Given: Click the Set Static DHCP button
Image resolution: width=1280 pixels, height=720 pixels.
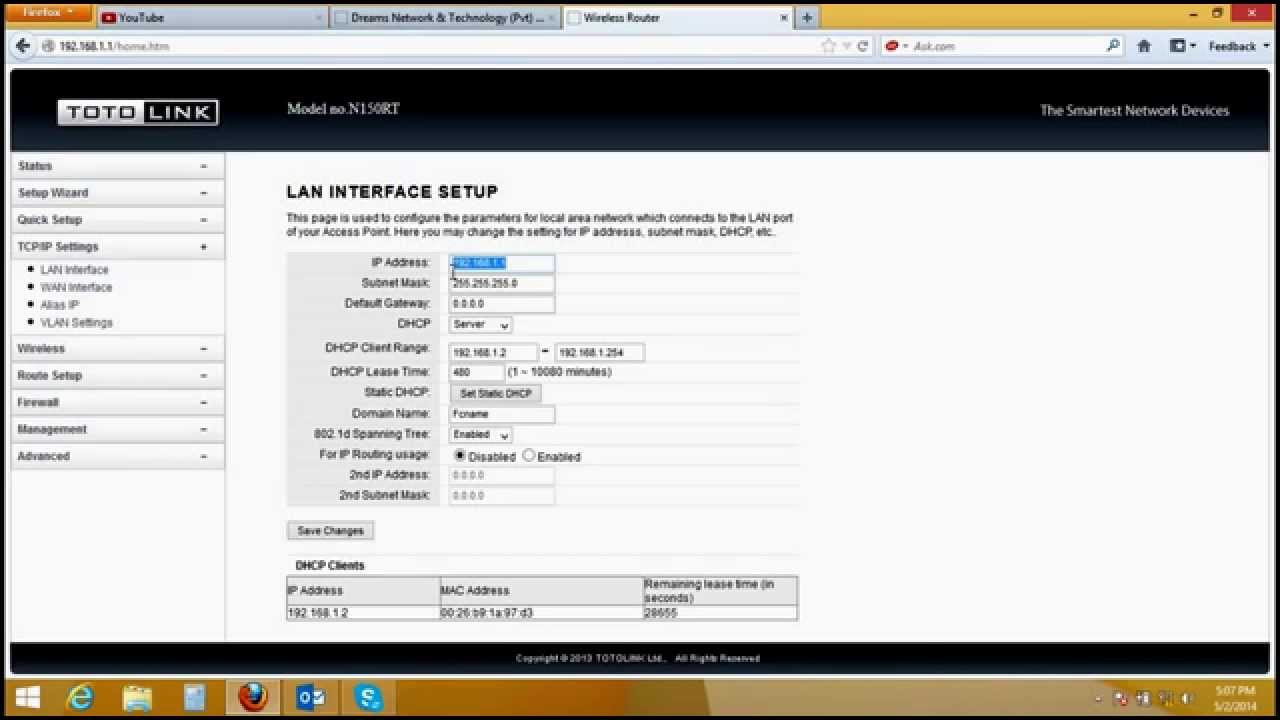Looking at the screenshot, I should click(495, 394).
